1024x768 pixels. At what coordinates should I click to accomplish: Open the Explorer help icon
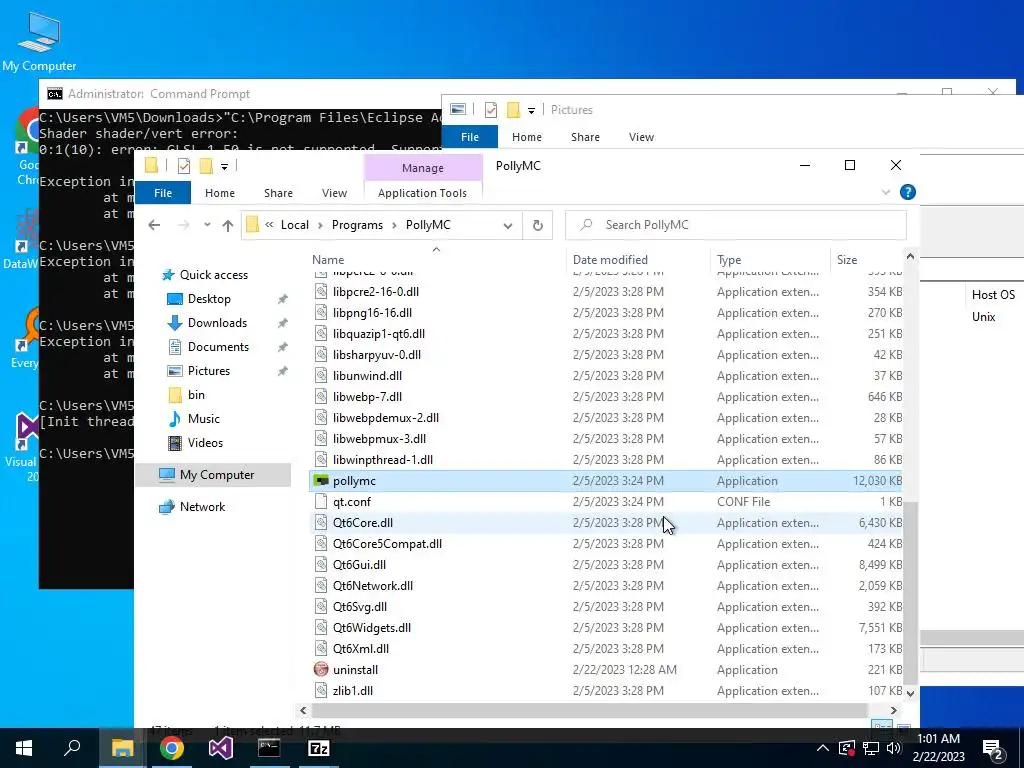click(x=907, y=192)
